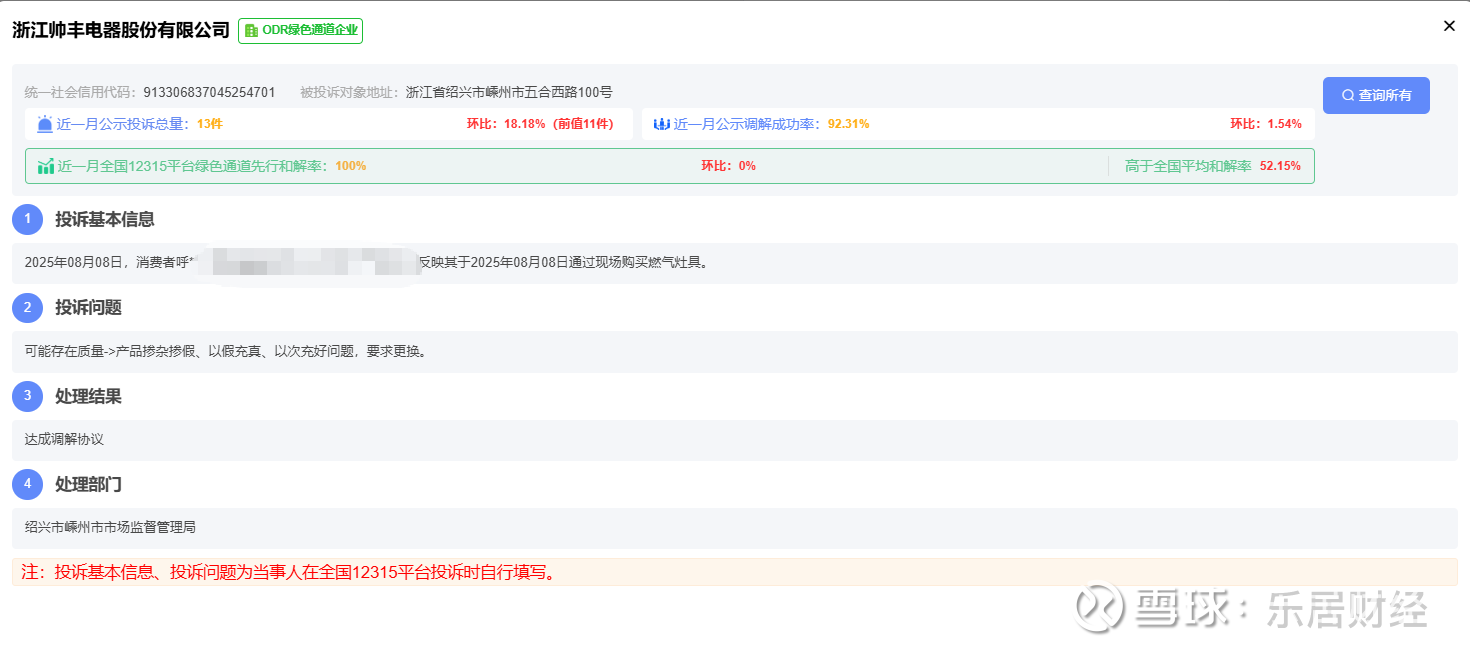Select address 浙江省绍兴市嵊州市五合西路100号
1470x654 pixels.
point(509,92)
